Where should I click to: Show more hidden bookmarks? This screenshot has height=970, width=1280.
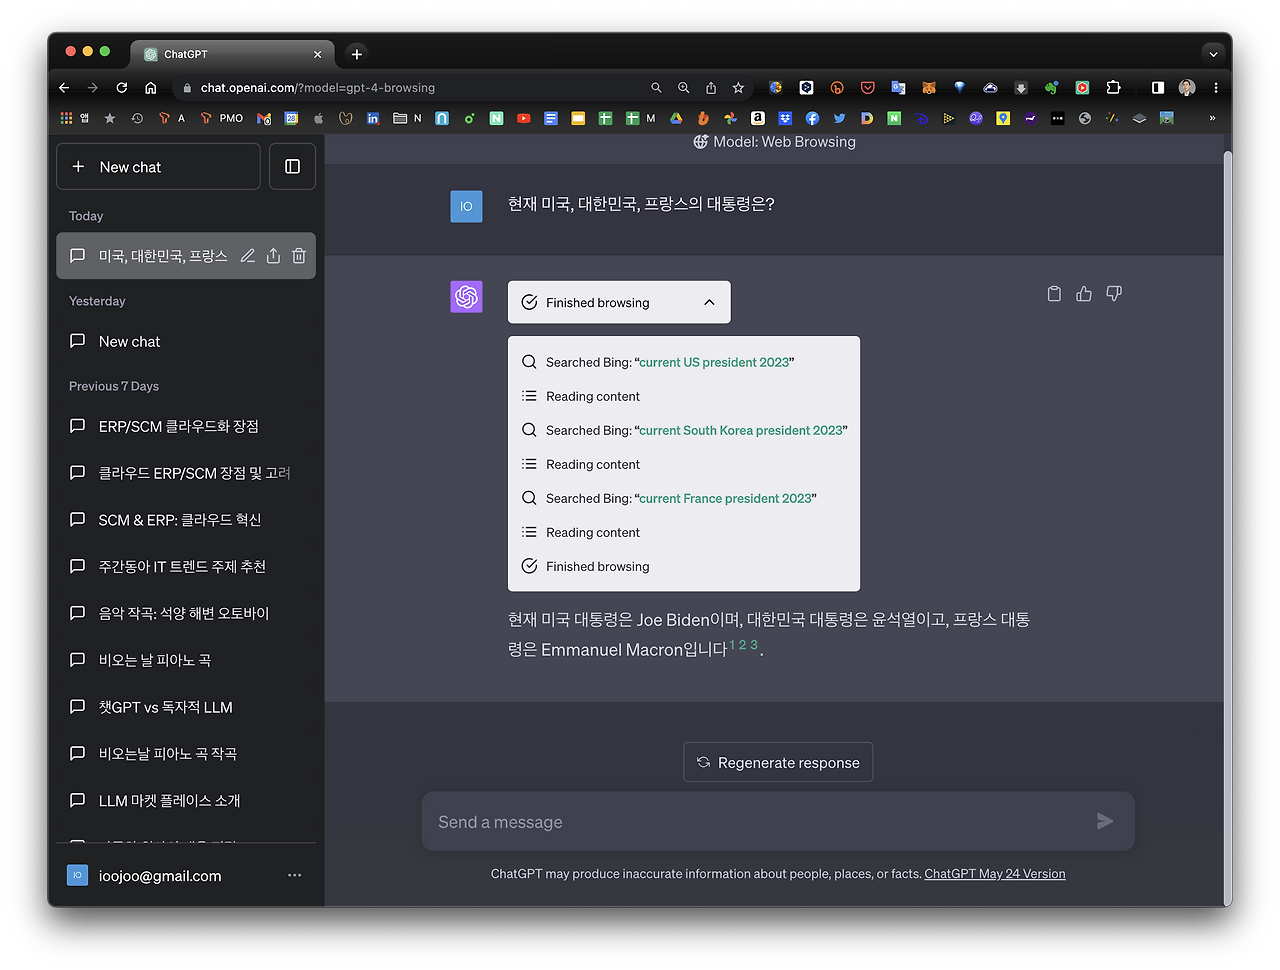[x=1212, y=118]
